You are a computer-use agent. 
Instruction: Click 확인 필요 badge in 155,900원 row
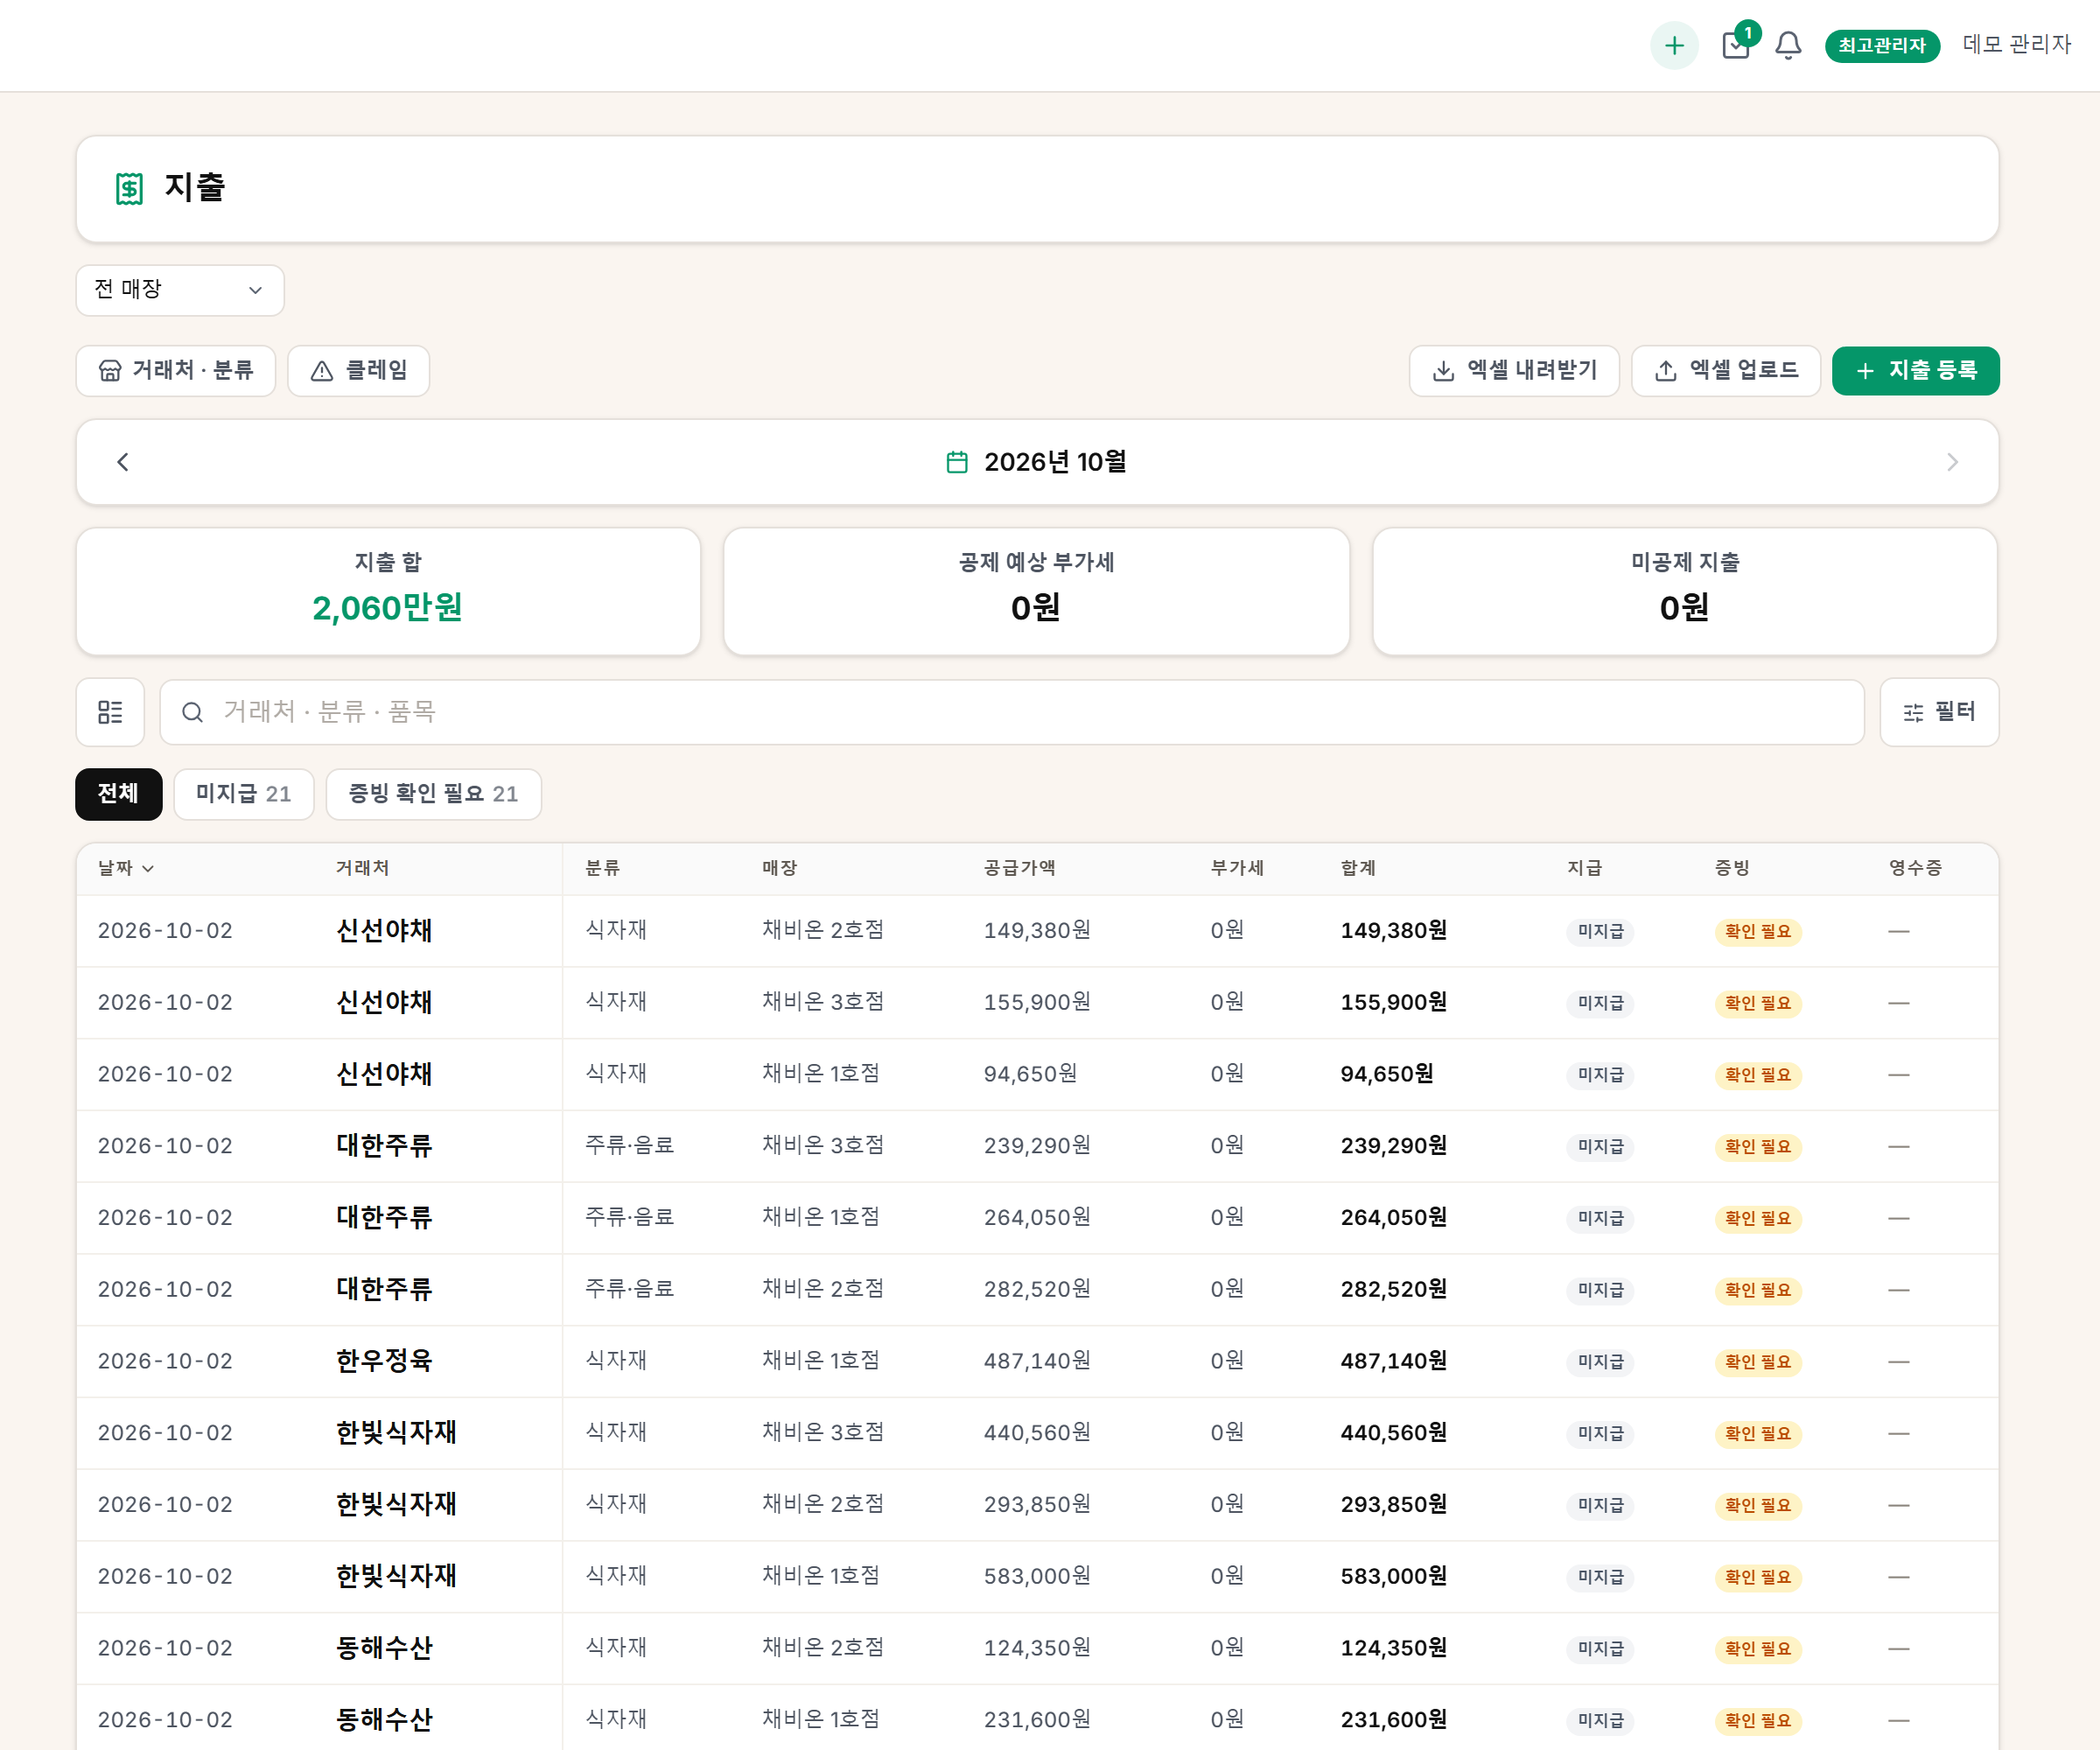point(1758,1003)
